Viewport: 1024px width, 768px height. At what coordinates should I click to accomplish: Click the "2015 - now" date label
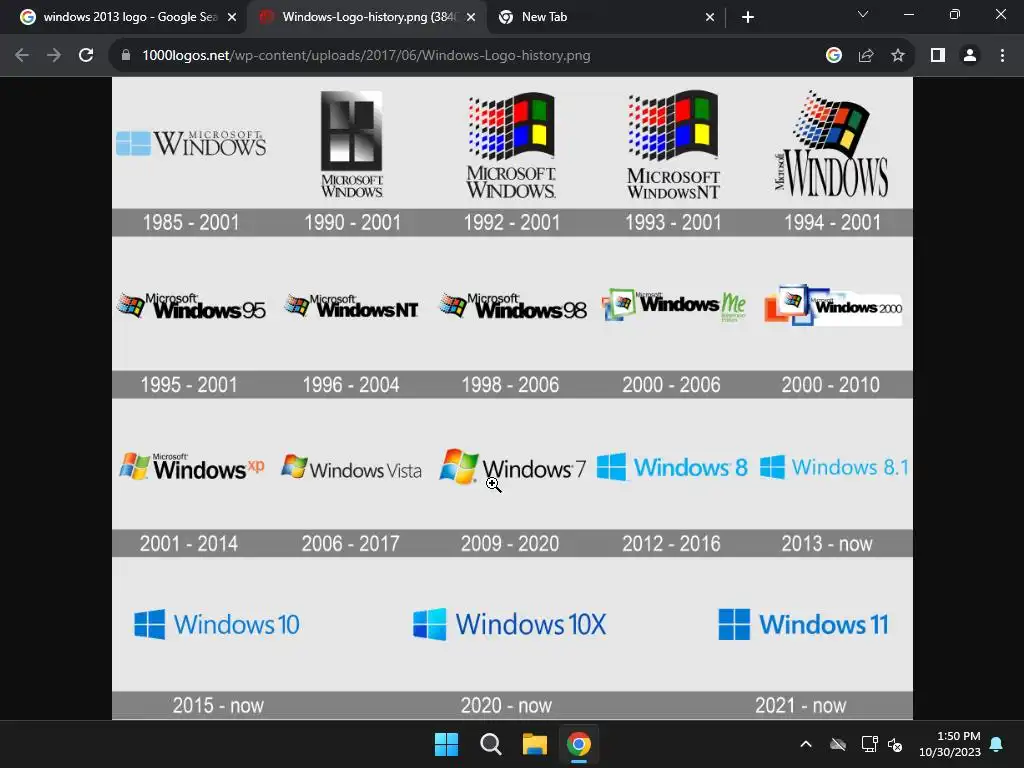tap(218, 705)
